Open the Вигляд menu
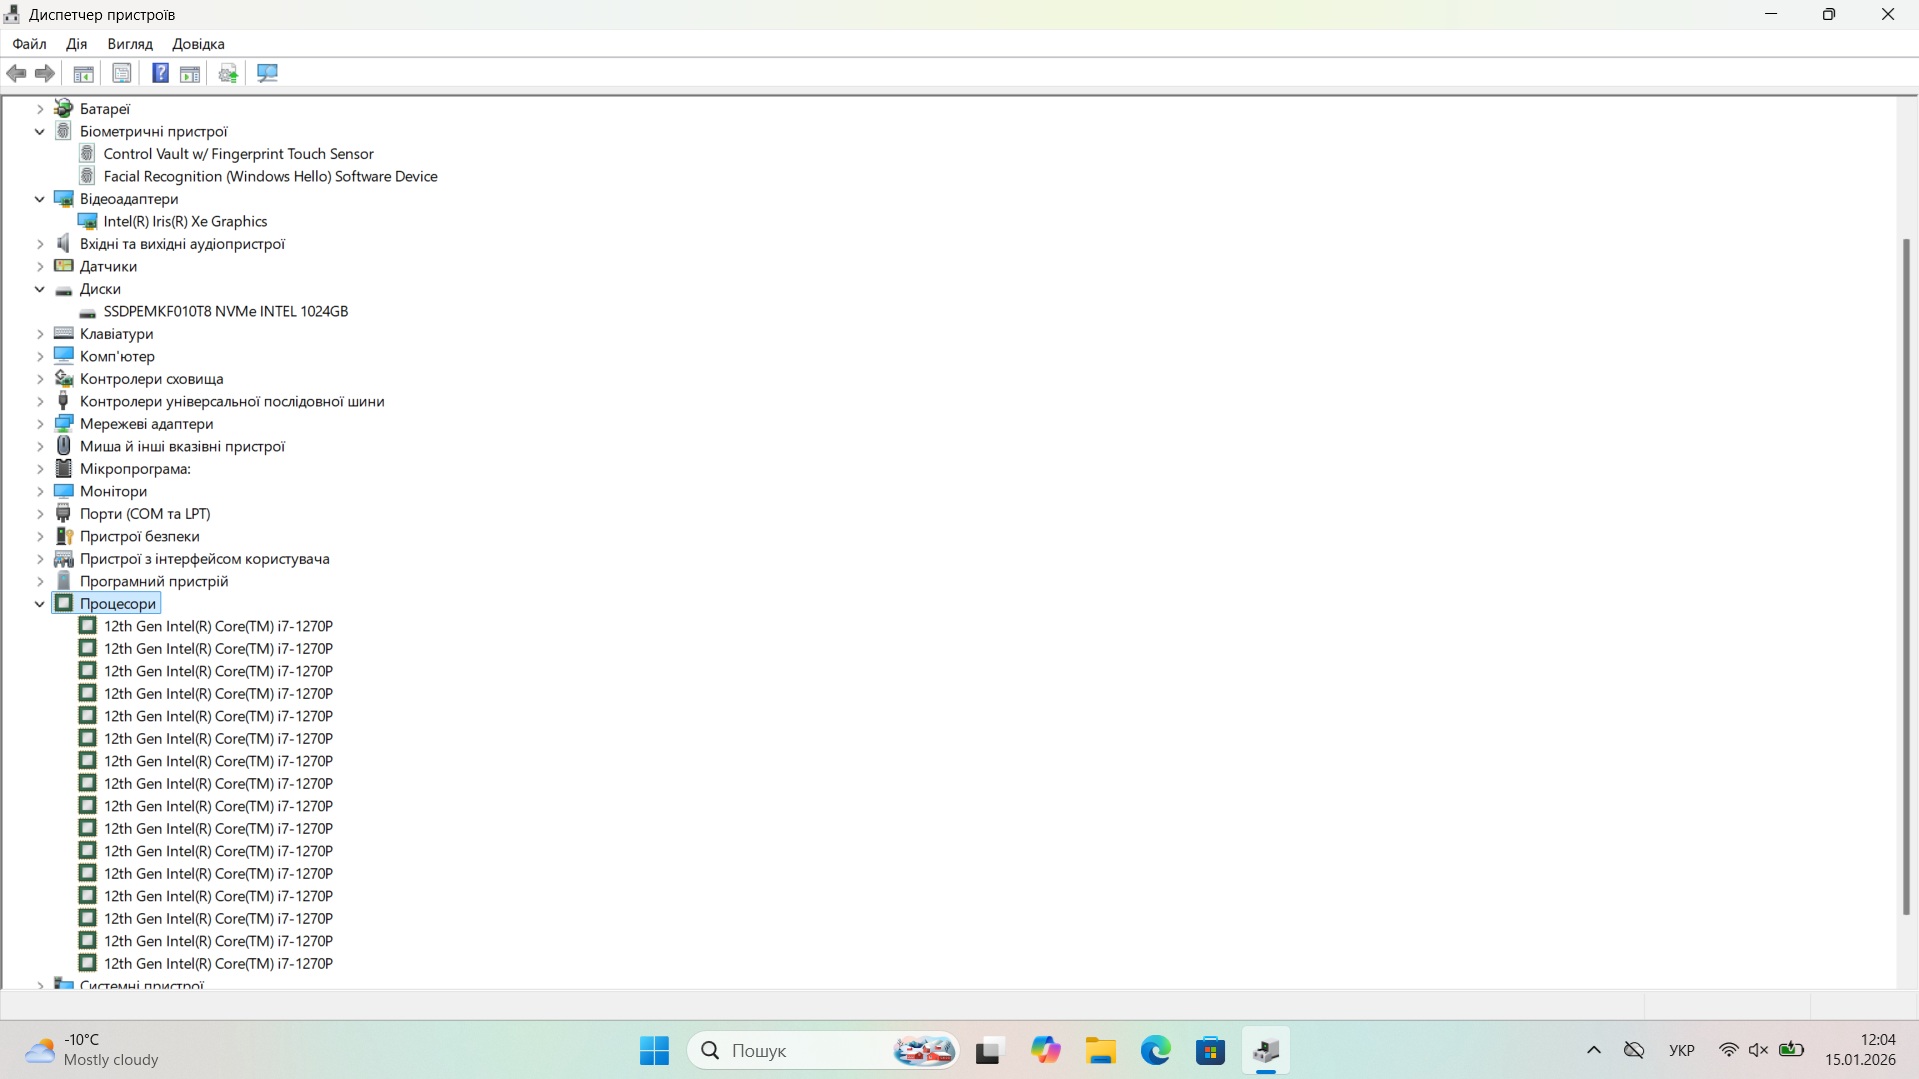This screenshot has width=1919, height=1079. click(130, 44)
